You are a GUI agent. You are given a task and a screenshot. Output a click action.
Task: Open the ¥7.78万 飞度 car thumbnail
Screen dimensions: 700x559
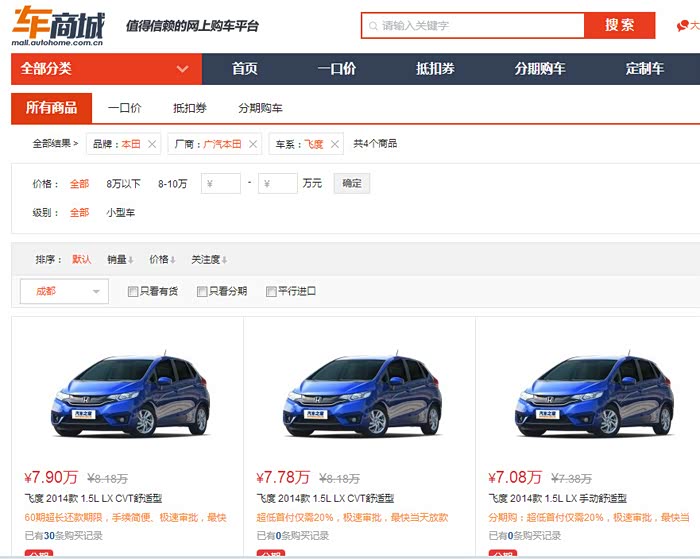(x=359, y=397)
